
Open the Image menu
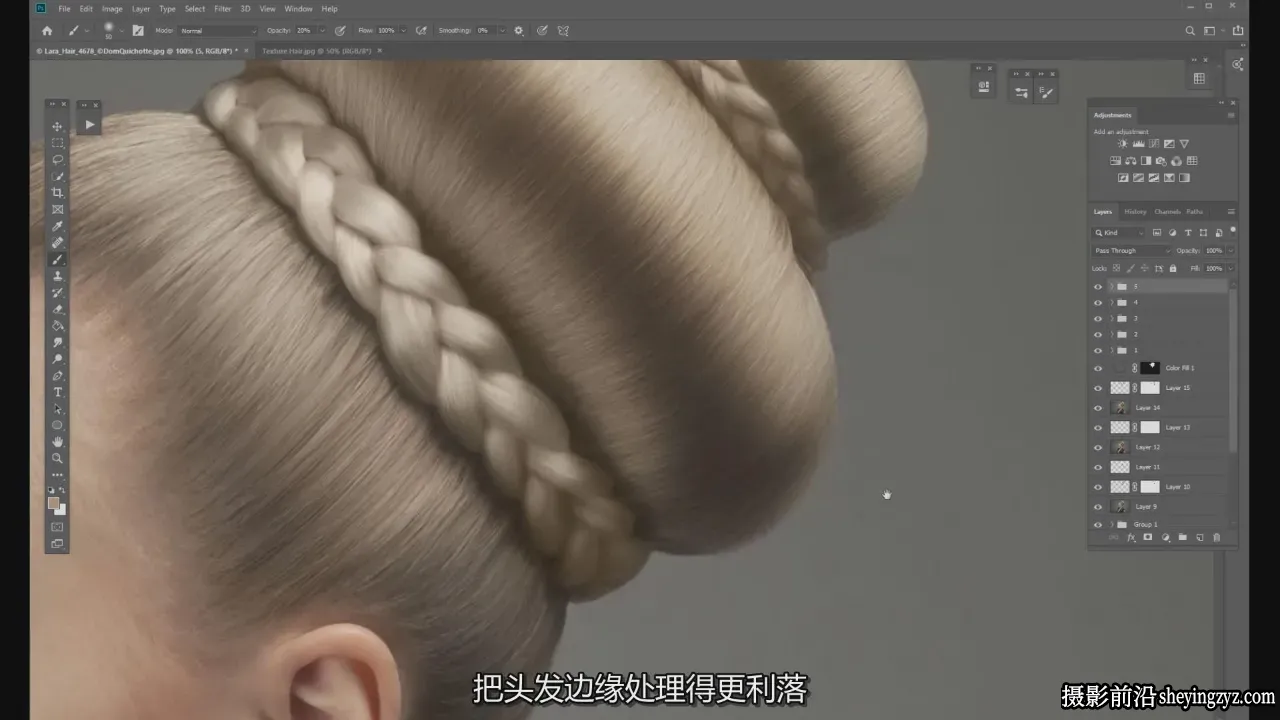point(112,8)
